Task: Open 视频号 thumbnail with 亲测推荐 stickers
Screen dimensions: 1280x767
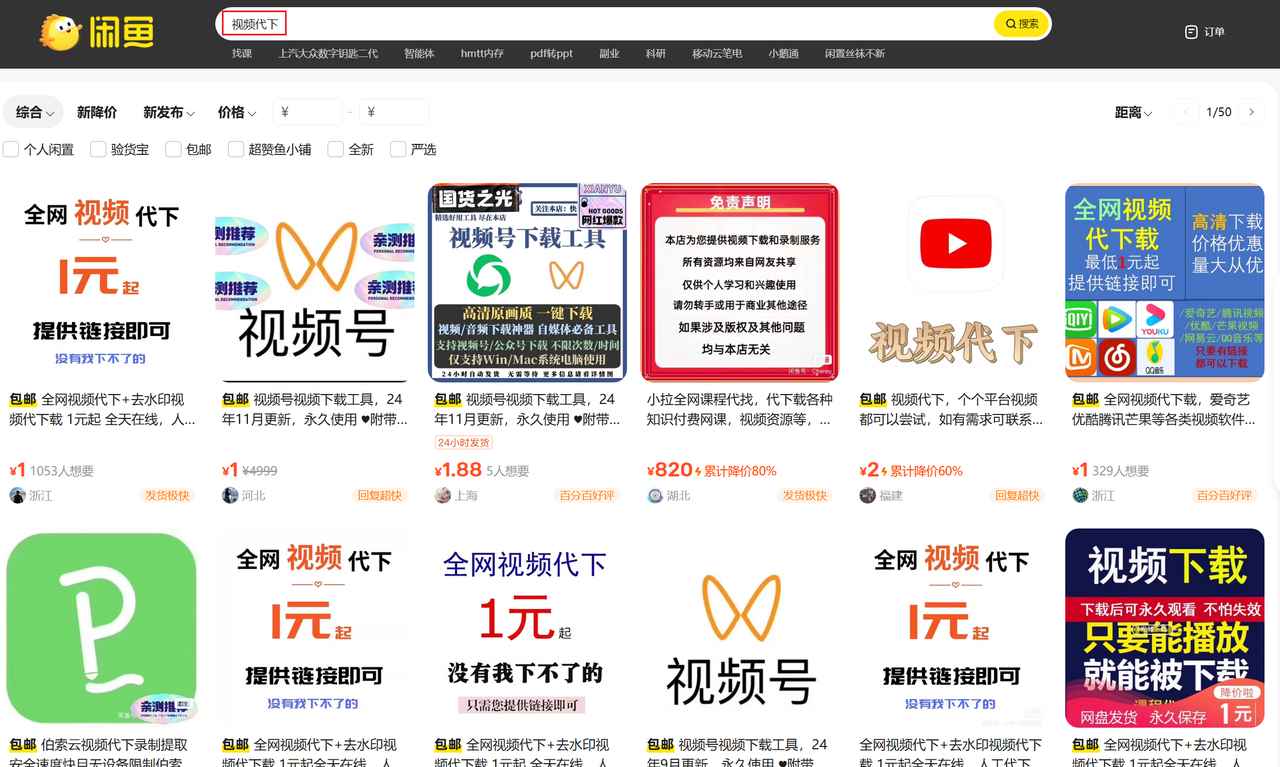Action: 315,282
